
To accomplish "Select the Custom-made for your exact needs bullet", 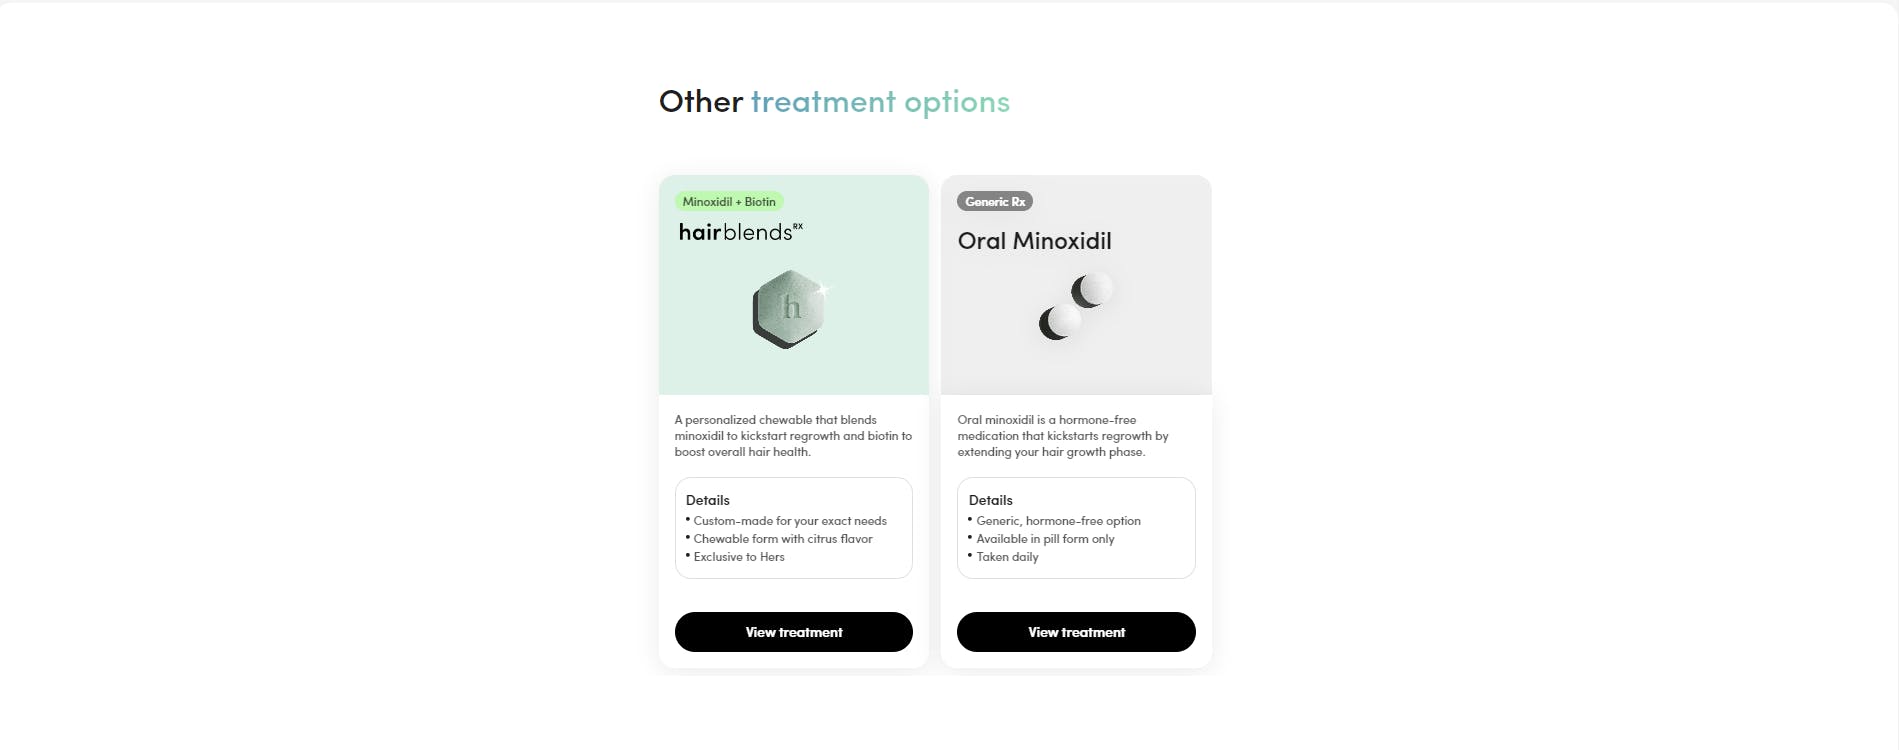I will click(790, 521).
